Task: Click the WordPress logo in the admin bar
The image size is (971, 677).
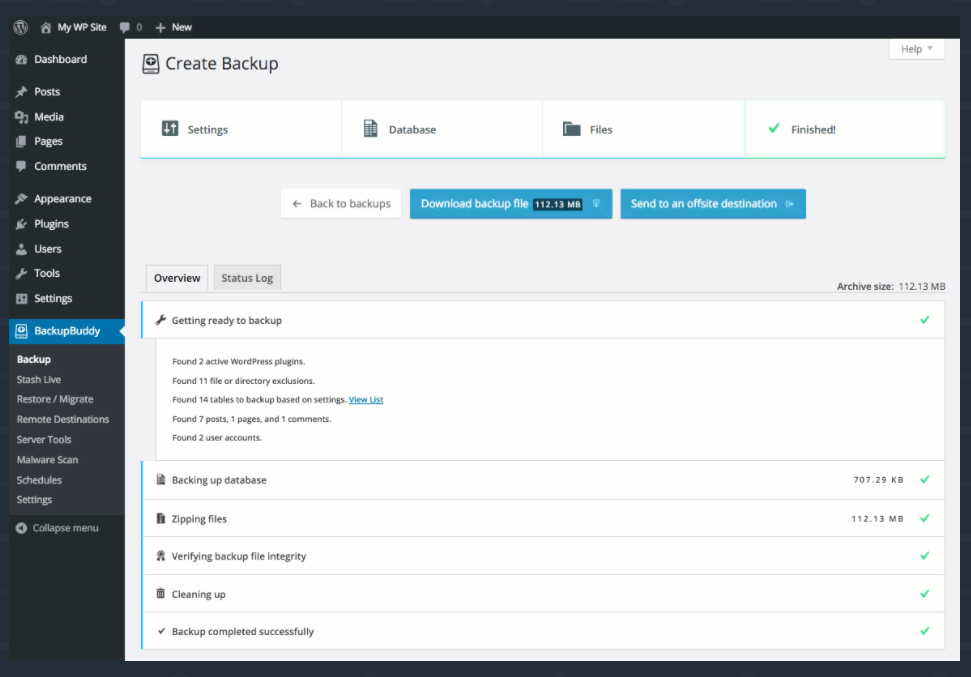Action: (19, 27)
